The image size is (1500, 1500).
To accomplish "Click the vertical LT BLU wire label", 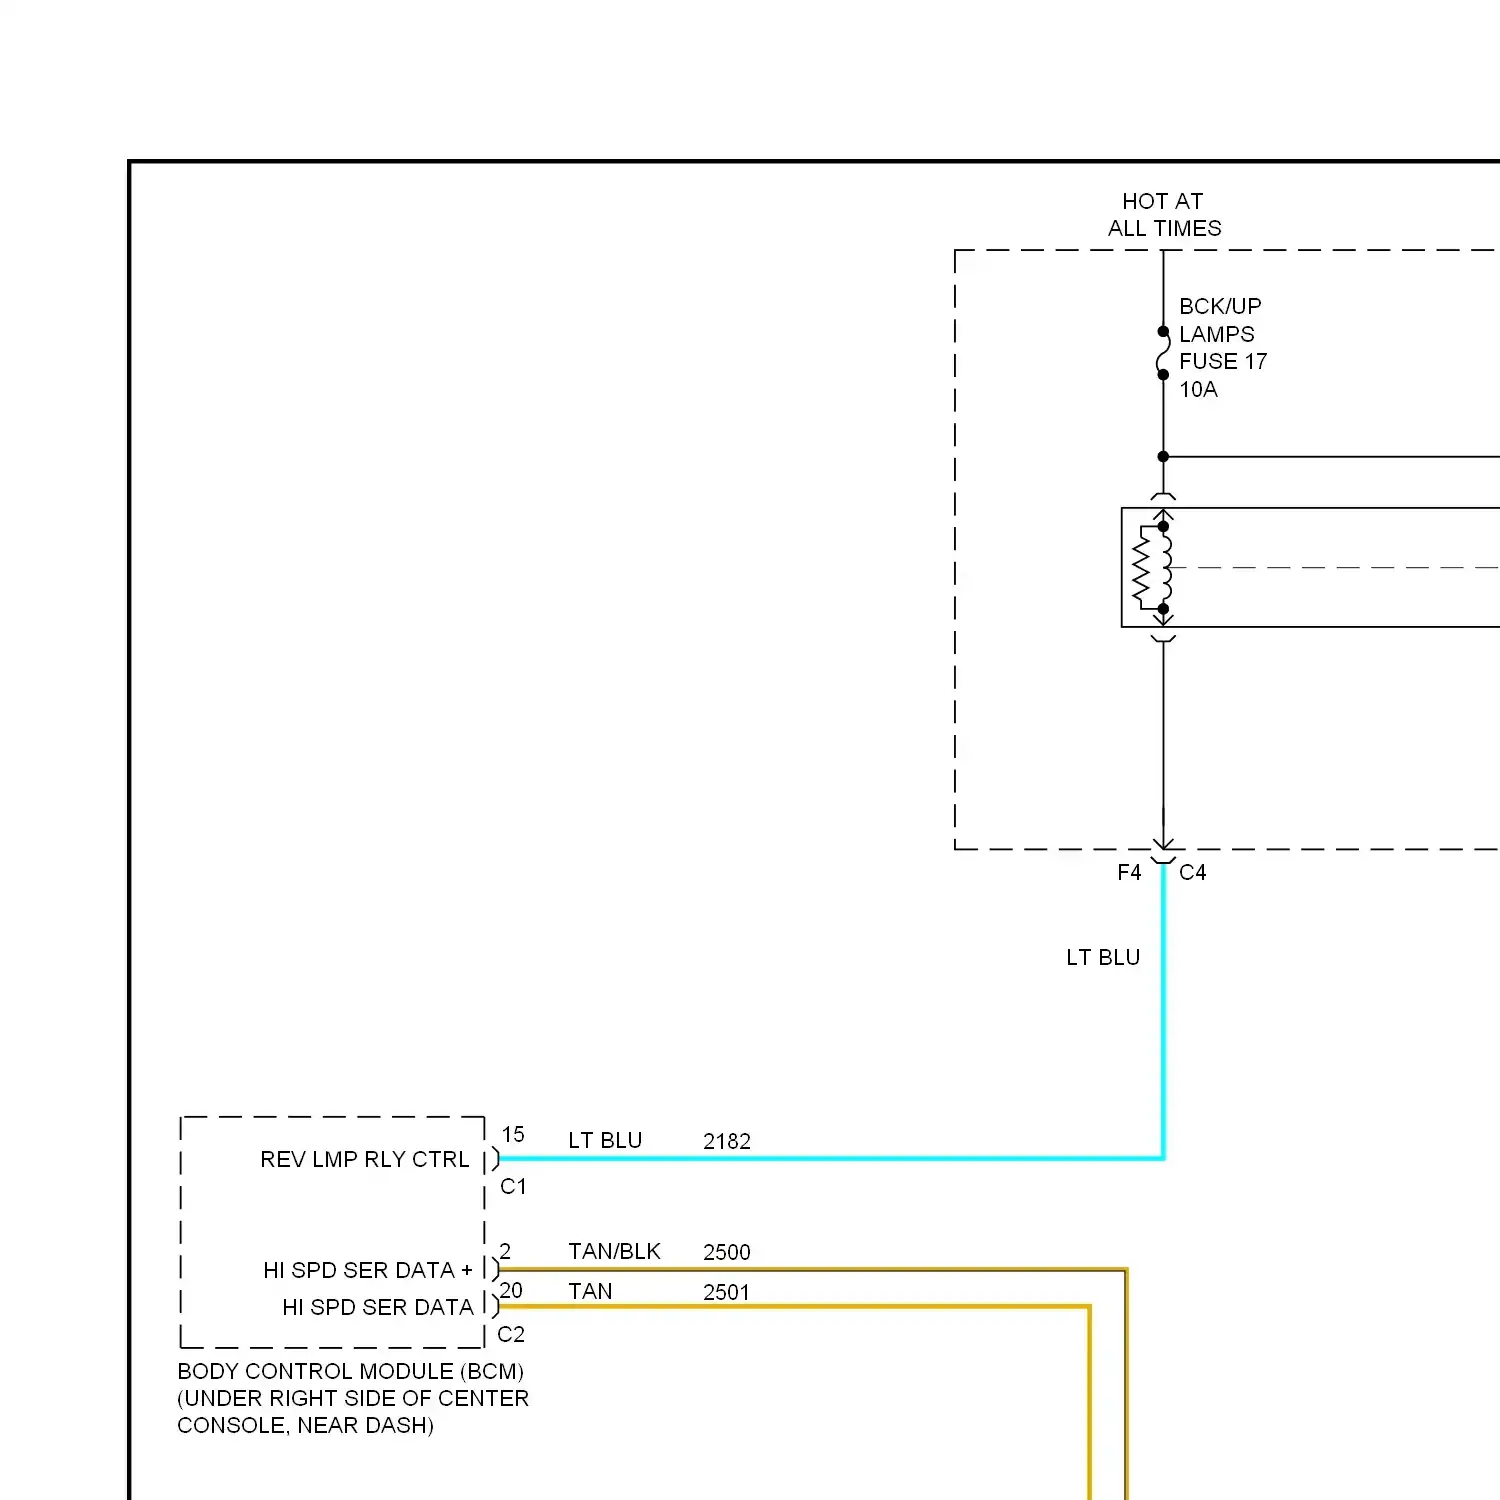I will (x=1103, y=958).
